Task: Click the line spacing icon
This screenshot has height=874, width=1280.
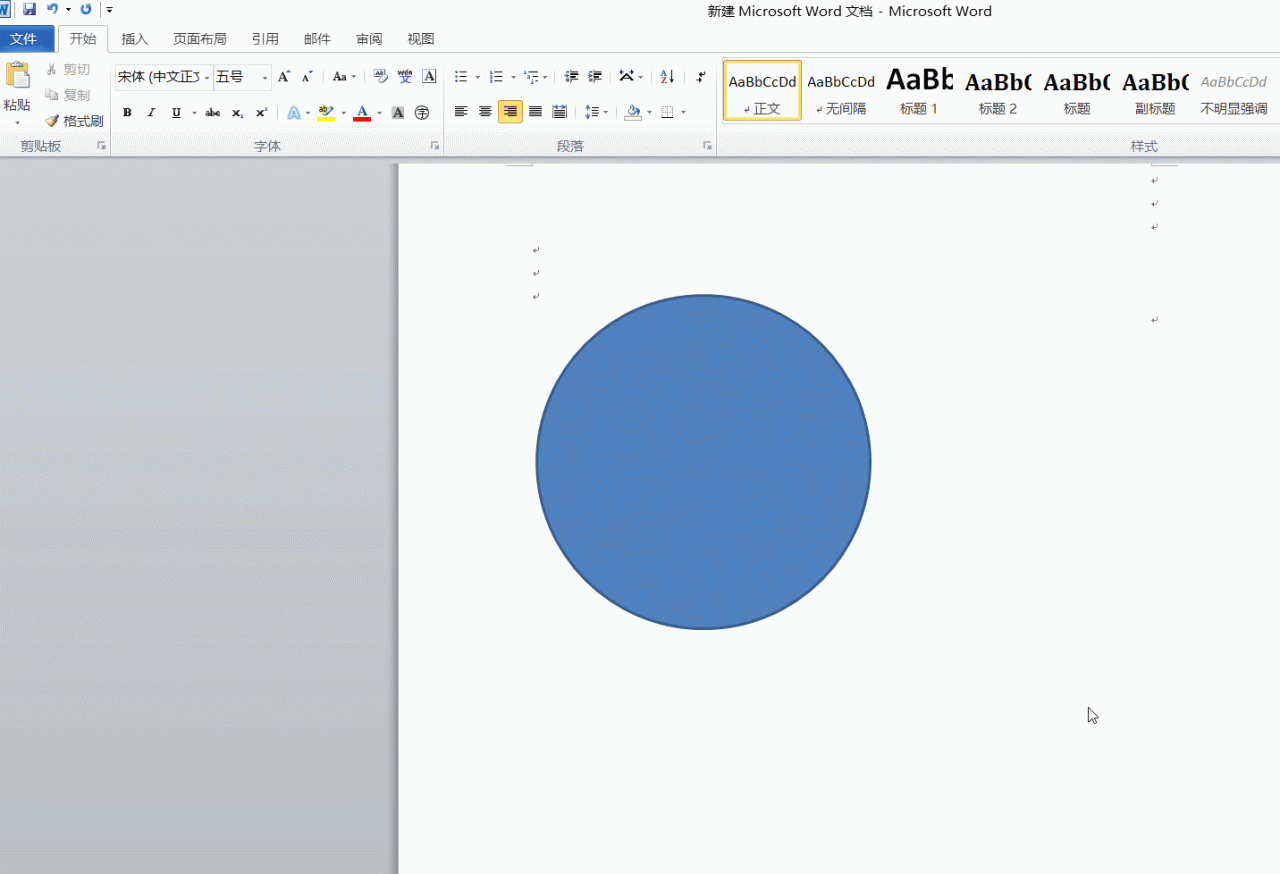Action: 592,112
